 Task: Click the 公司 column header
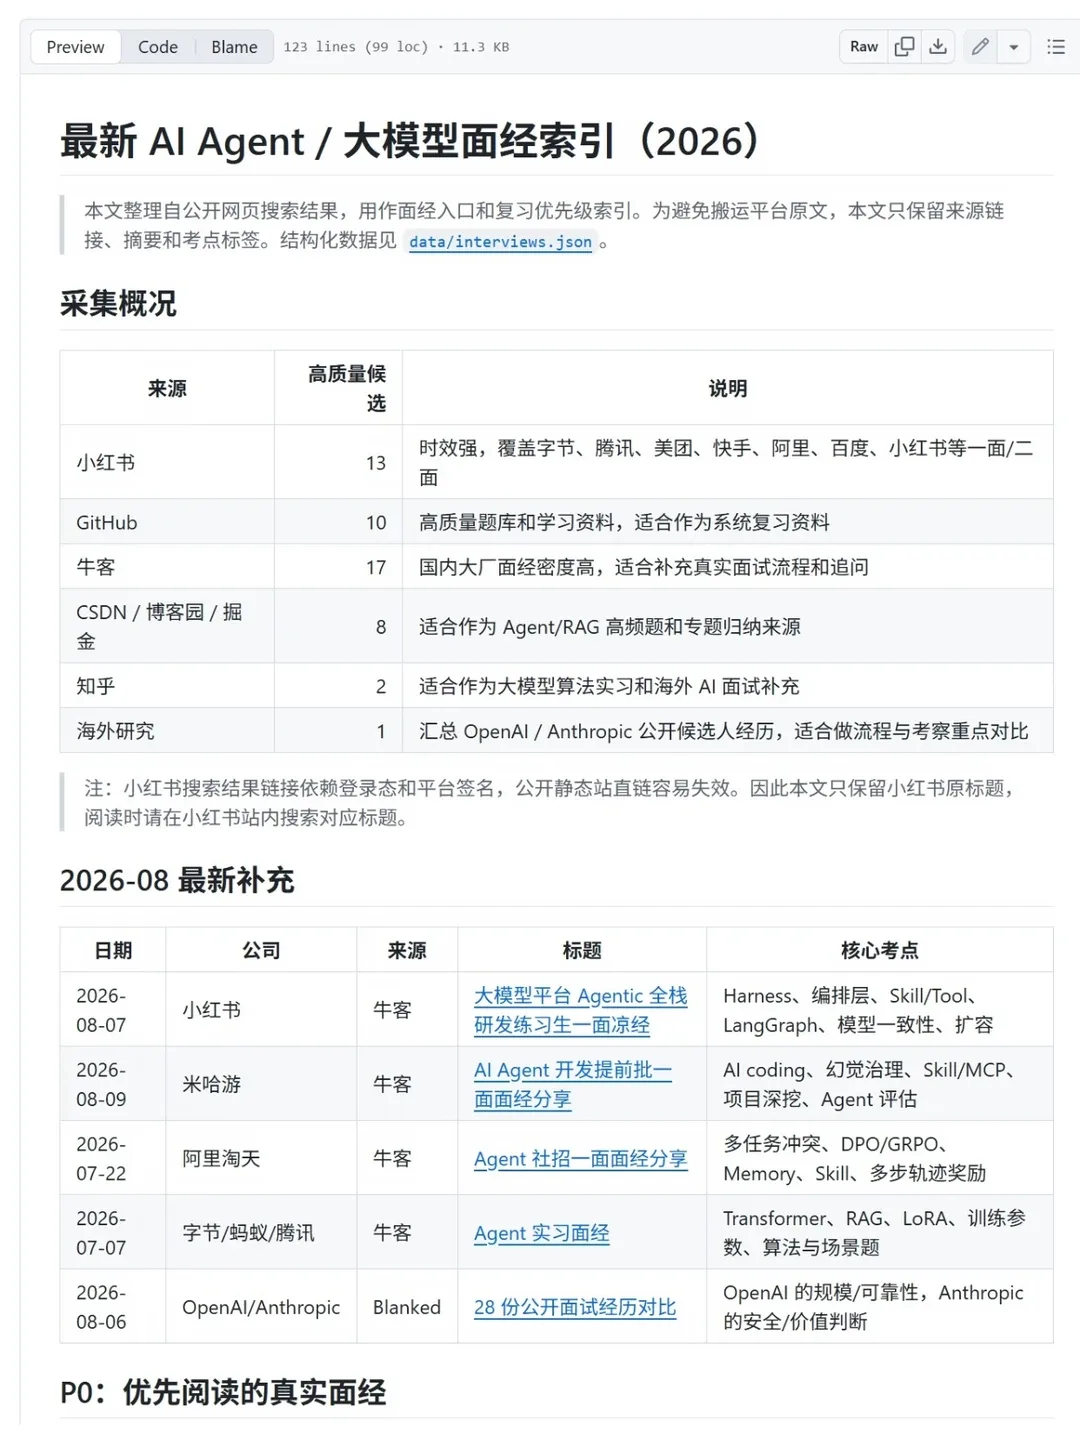pyautogui.click(x=261, y=950)
